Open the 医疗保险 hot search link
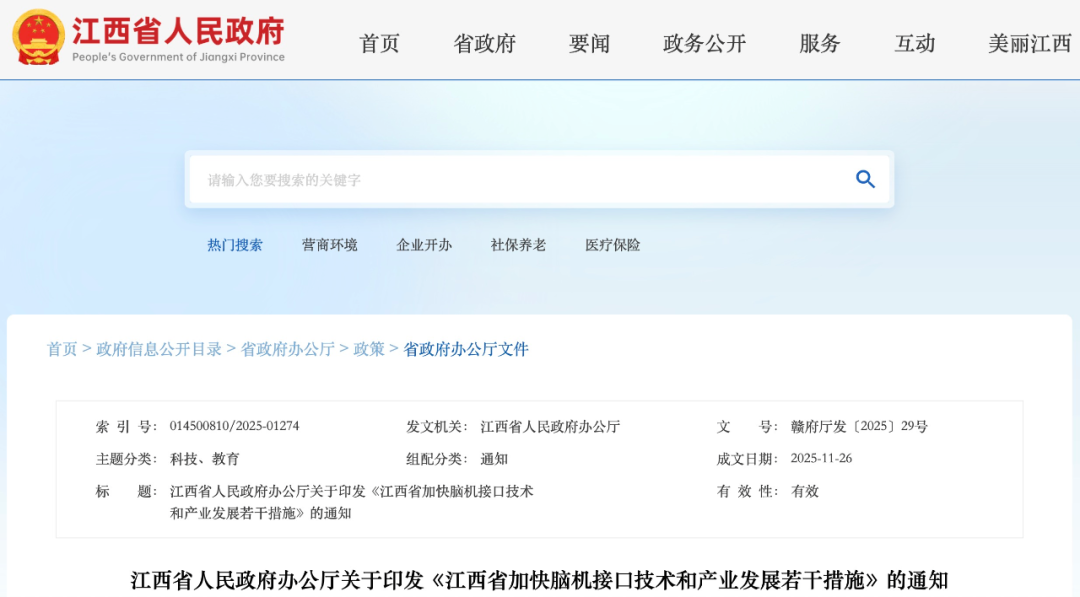The height and width of the screenshot is (597, 1080). click(x=610, y=245)
